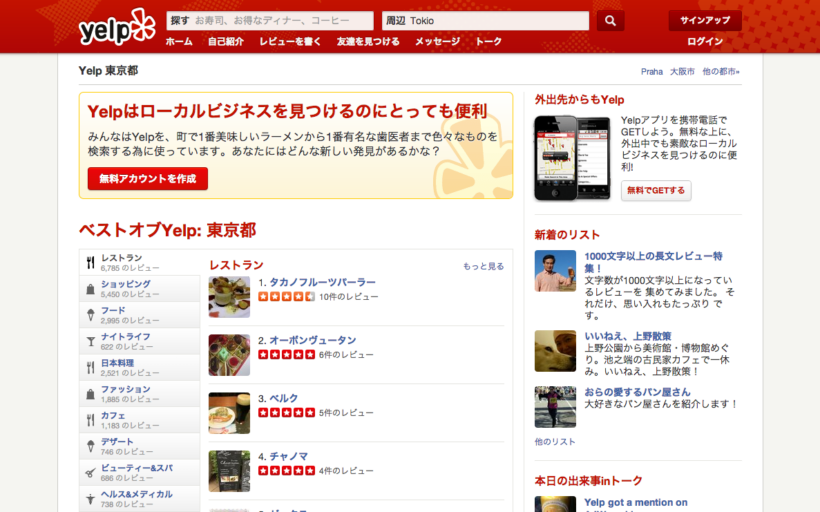Viewport: 820px width, 512px height.
Task: Open the ベルク restaurant link
Action: pyautogui.click(x=284, y=398)
